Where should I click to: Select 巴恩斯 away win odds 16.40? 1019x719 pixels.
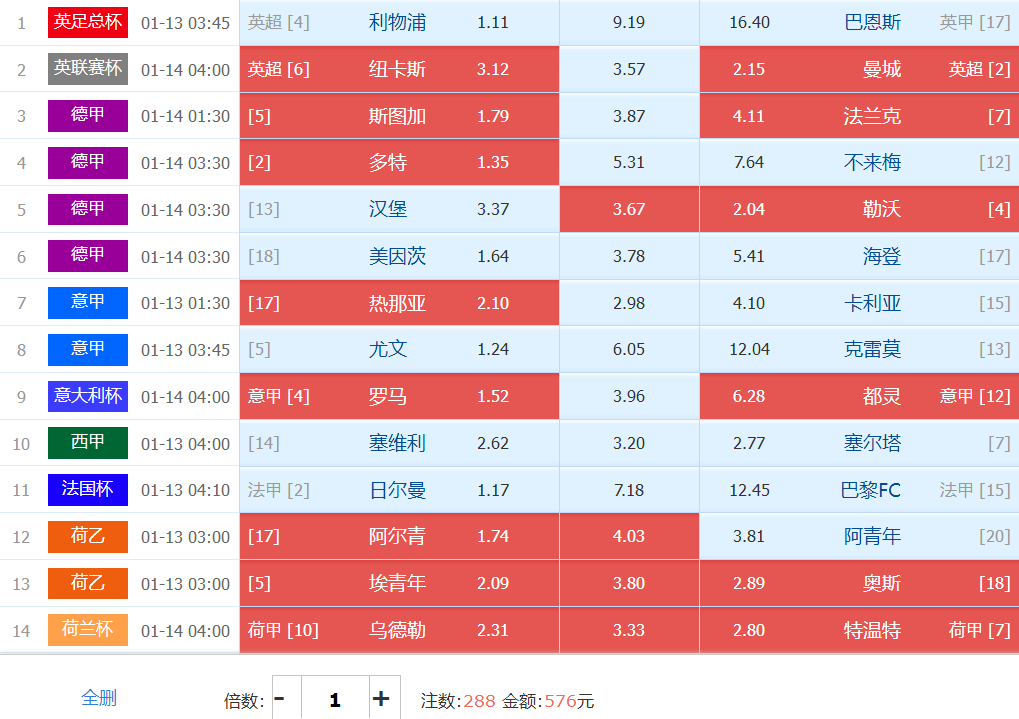[749, 23]
